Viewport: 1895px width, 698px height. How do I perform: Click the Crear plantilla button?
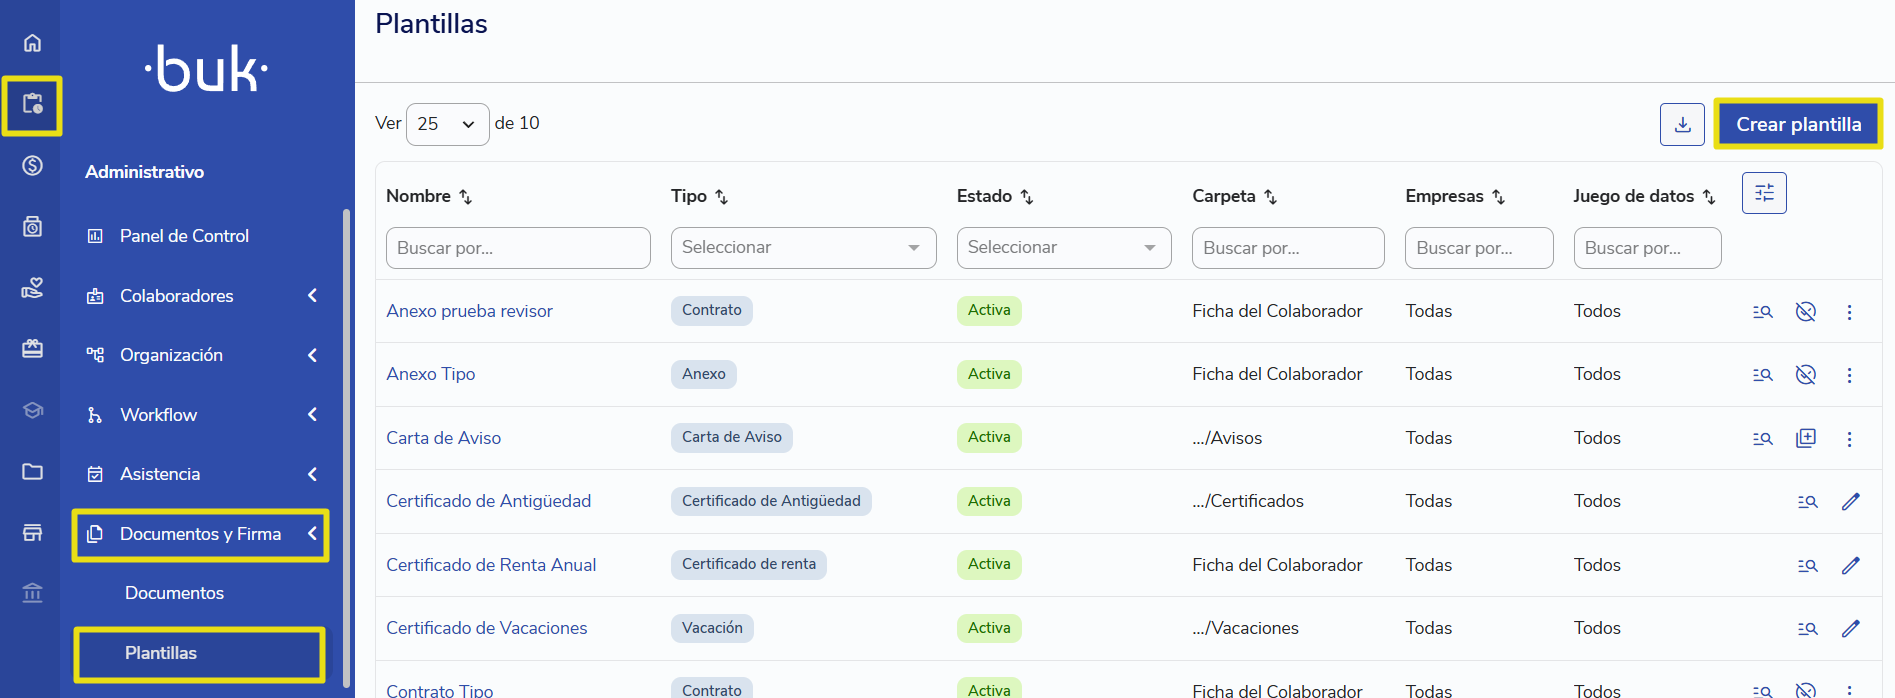[x=1798, y=124]
